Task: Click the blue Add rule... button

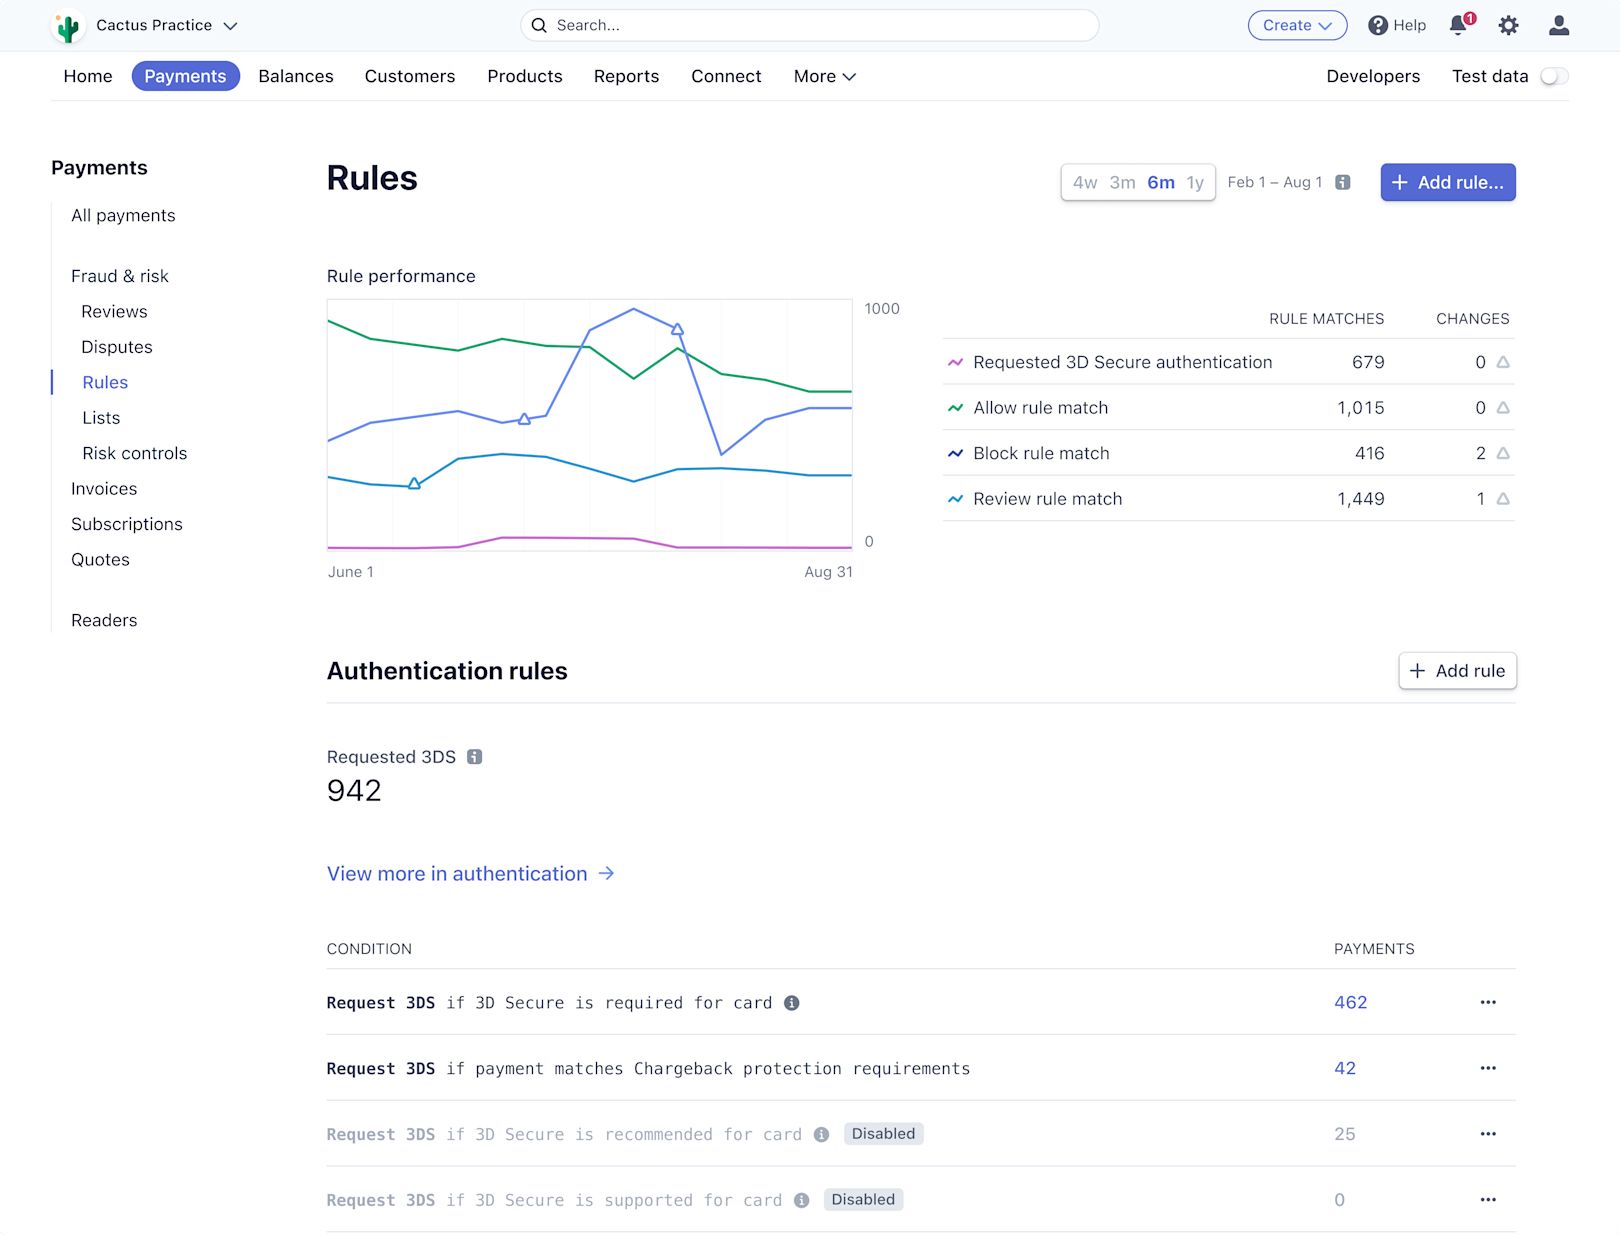Action: click(x=1447, y=182)
